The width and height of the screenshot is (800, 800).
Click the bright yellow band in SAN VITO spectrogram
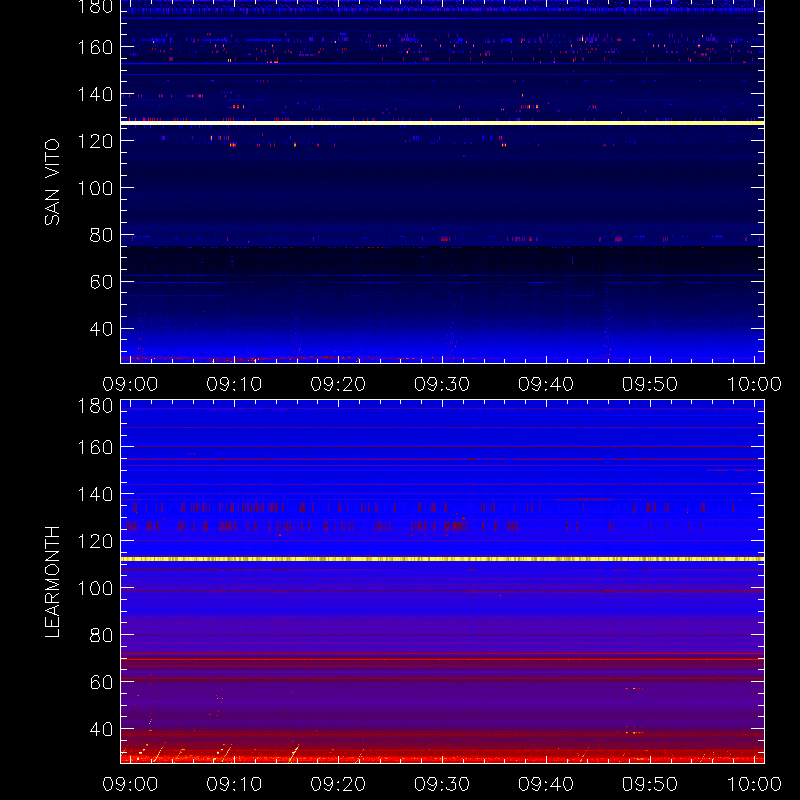point(442,123)
